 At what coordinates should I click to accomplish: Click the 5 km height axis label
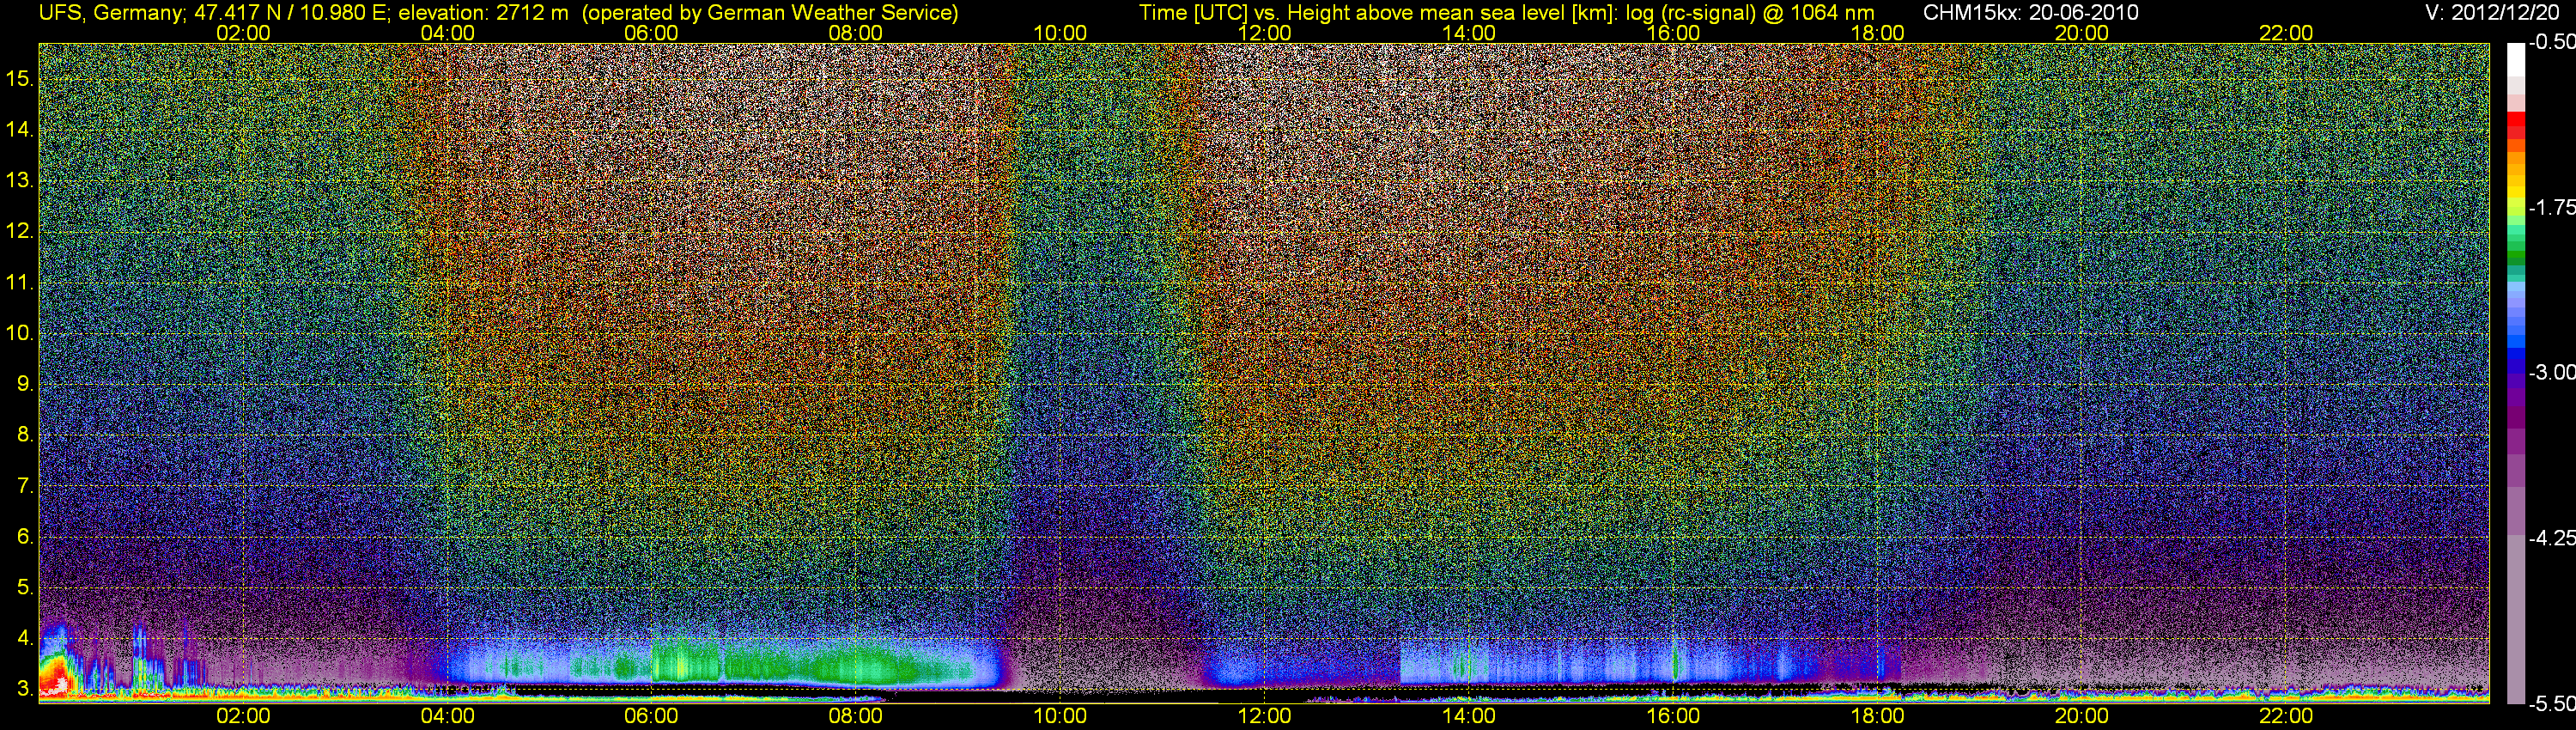(24, 587)
